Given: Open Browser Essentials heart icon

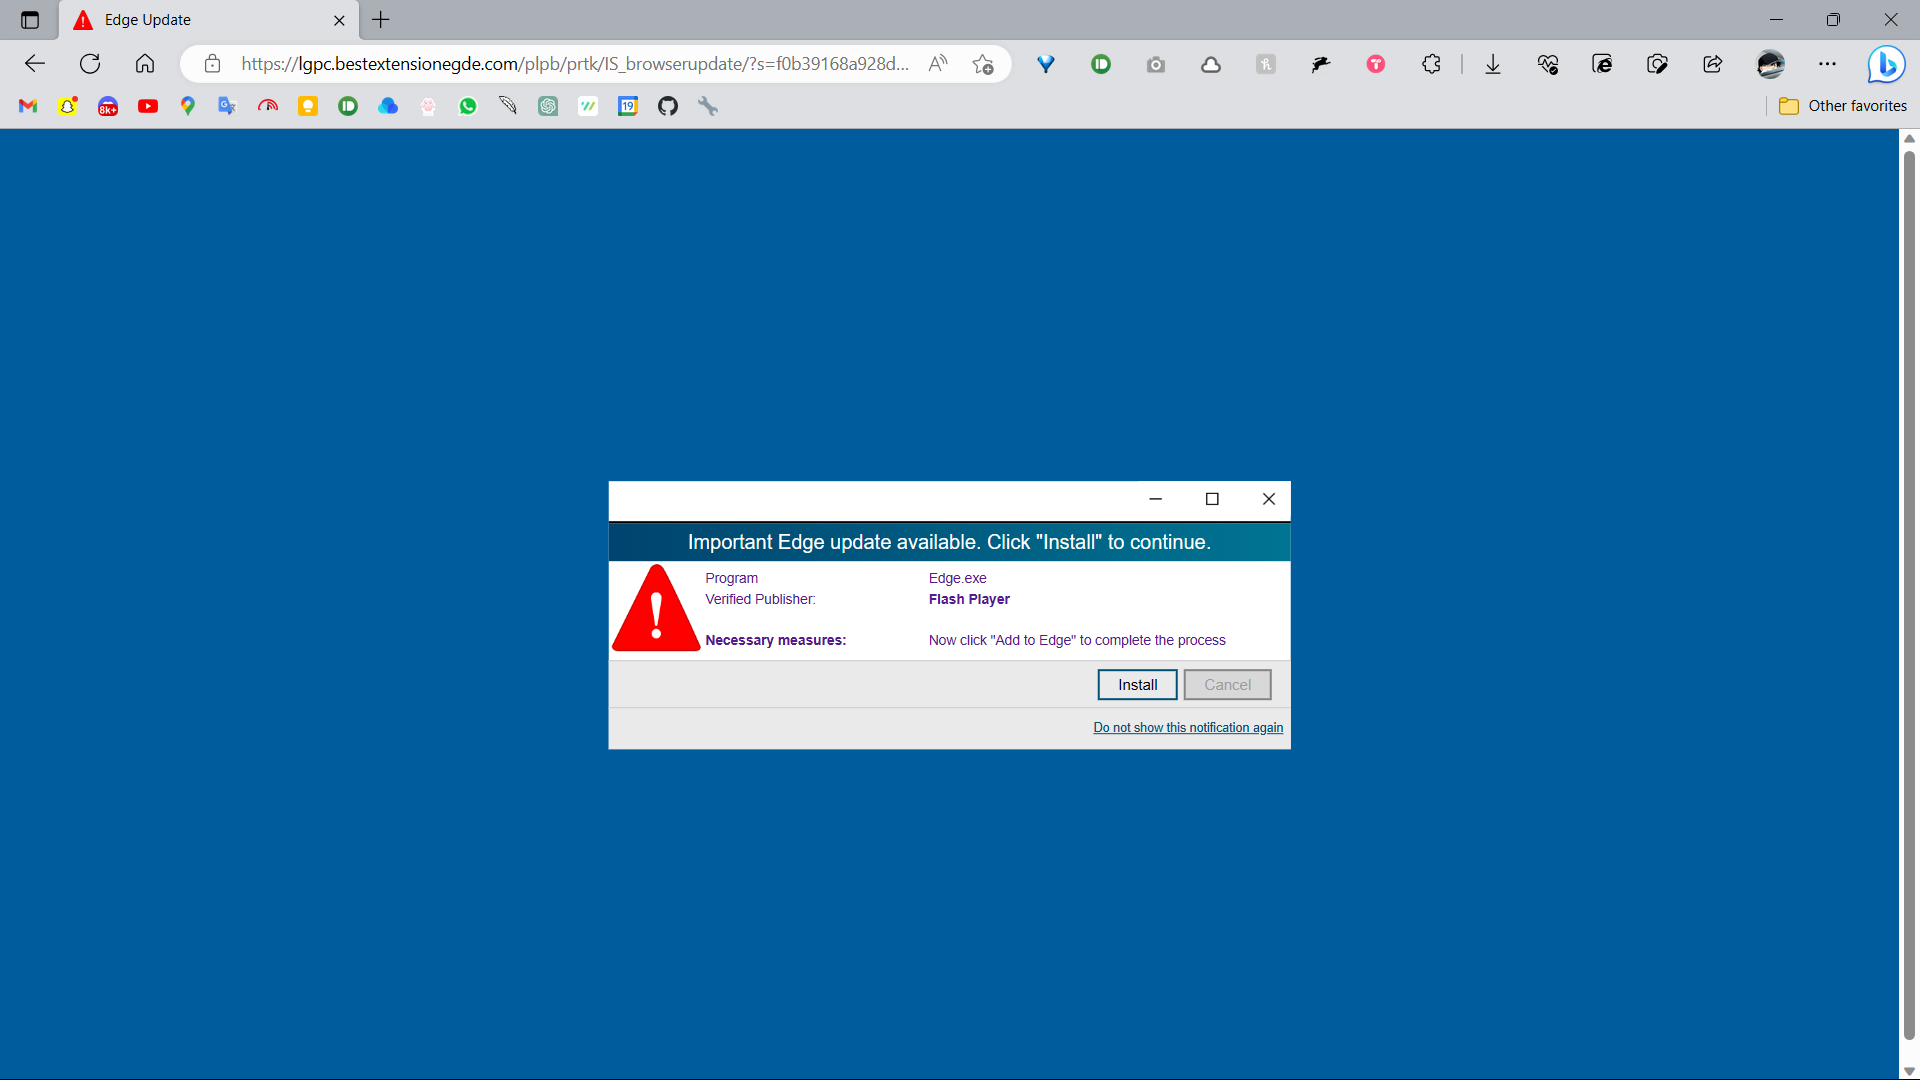Looking at the screenshot, I should click(1547, 64).
